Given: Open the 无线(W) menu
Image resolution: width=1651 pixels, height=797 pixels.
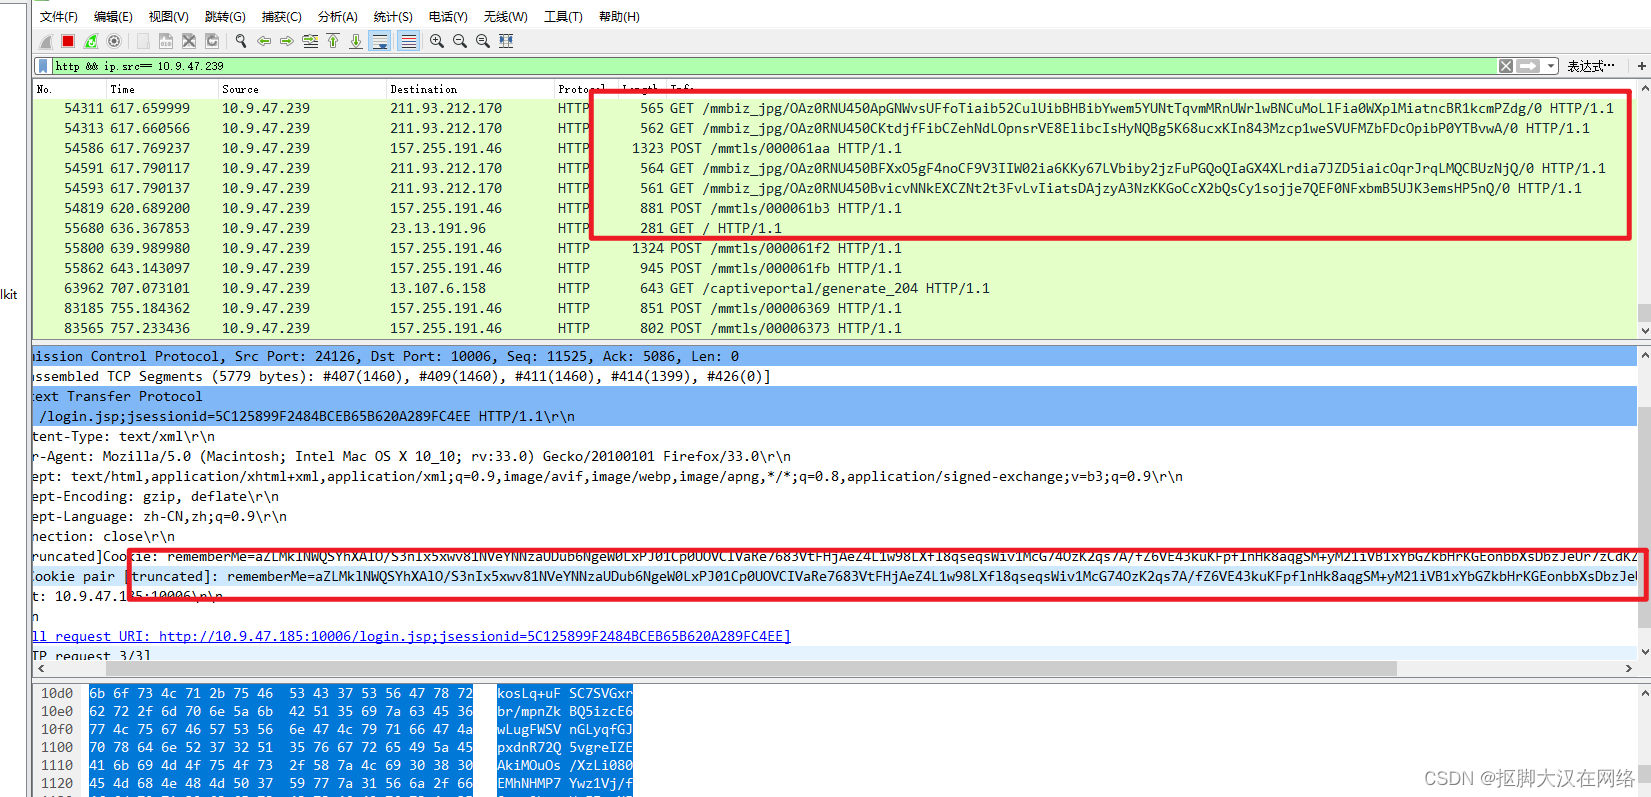Looking at the screenshot, I should (x=505, y=17).
